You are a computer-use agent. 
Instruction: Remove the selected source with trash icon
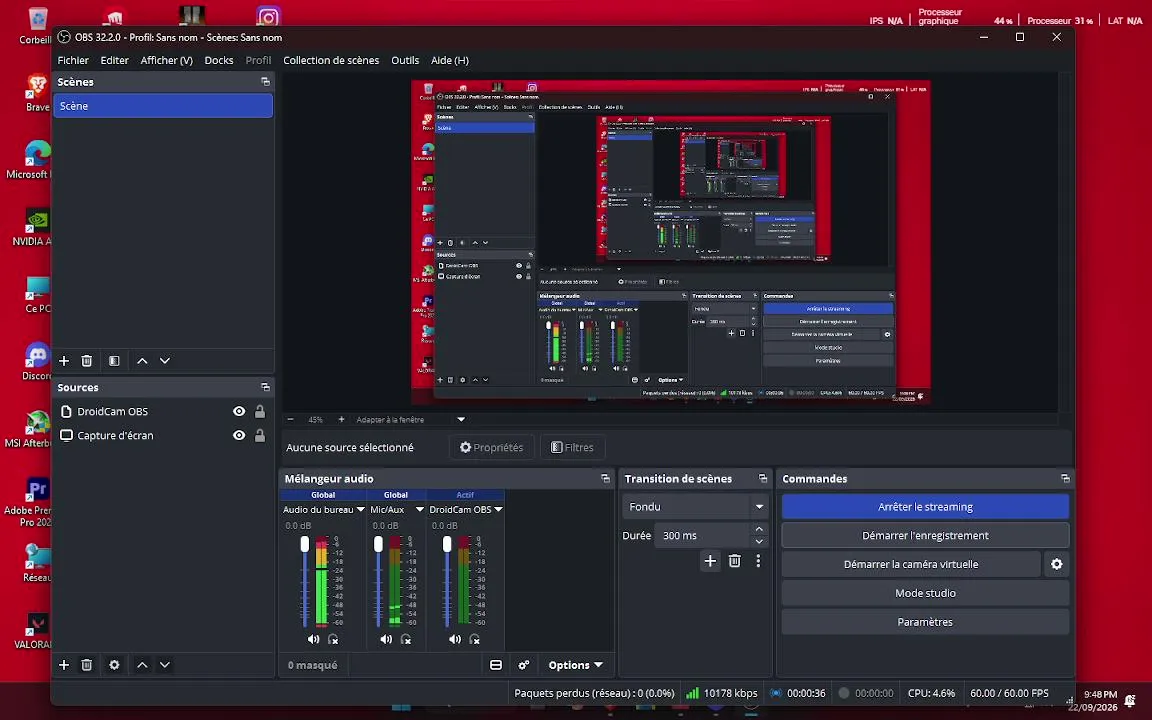pos(87,665)
